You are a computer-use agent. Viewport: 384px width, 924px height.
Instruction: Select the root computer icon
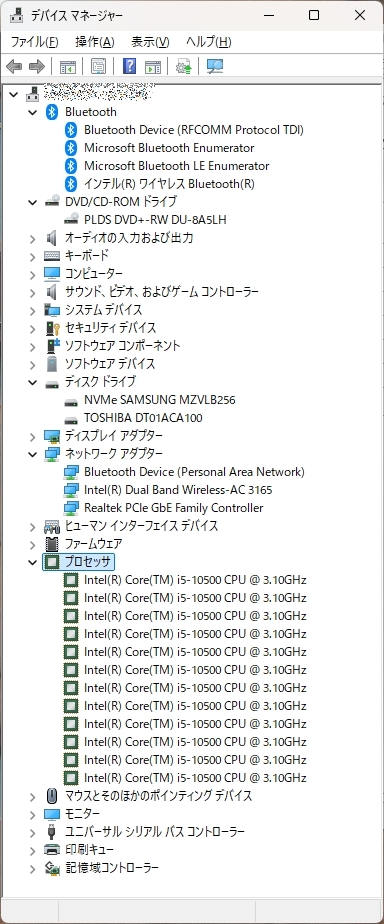33,93
